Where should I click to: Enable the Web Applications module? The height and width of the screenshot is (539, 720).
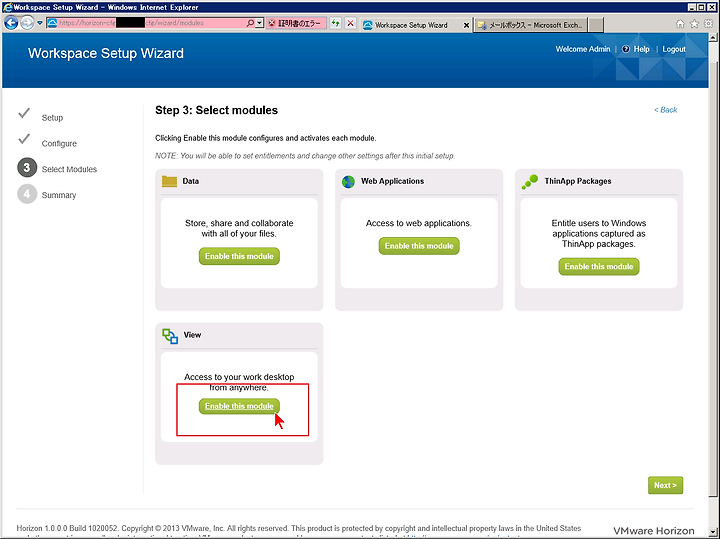pyautogui.click(x=419, y=246)
